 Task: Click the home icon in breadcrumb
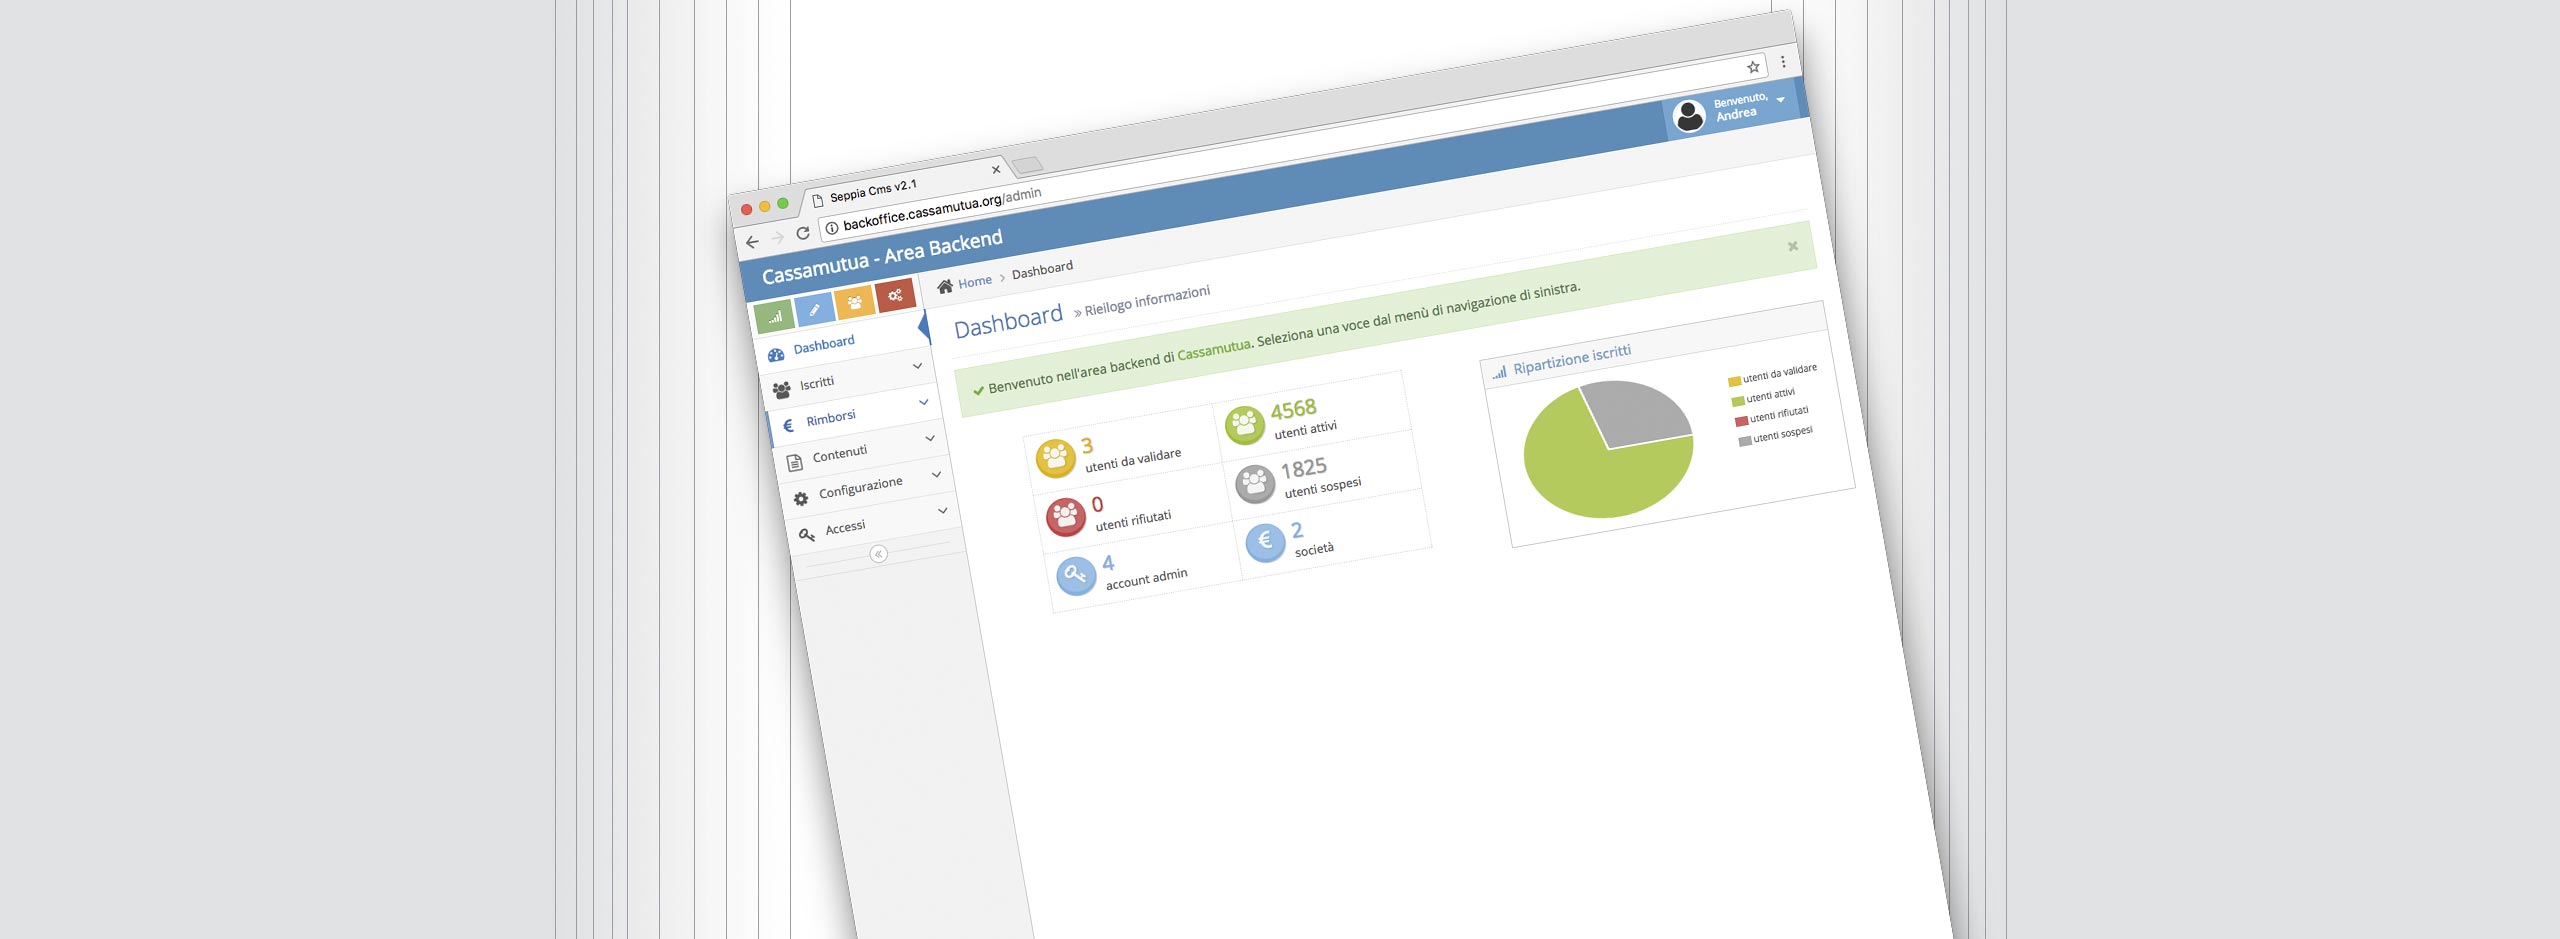click(945, 286)
